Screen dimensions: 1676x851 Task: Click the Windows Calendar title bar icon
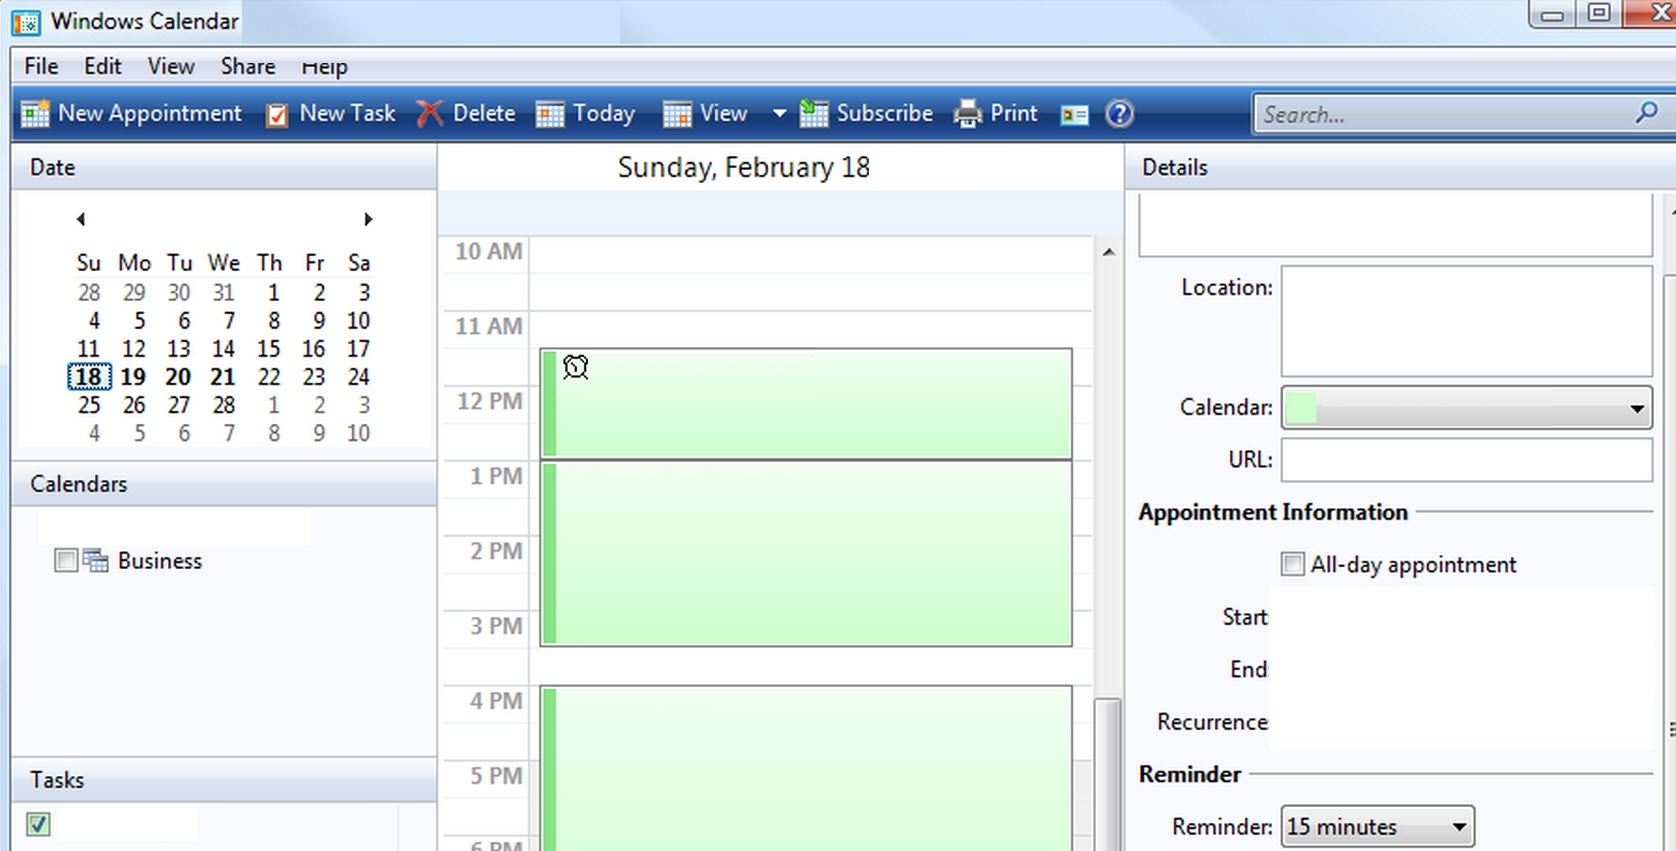pyautogui.click(x=26, y=22)
